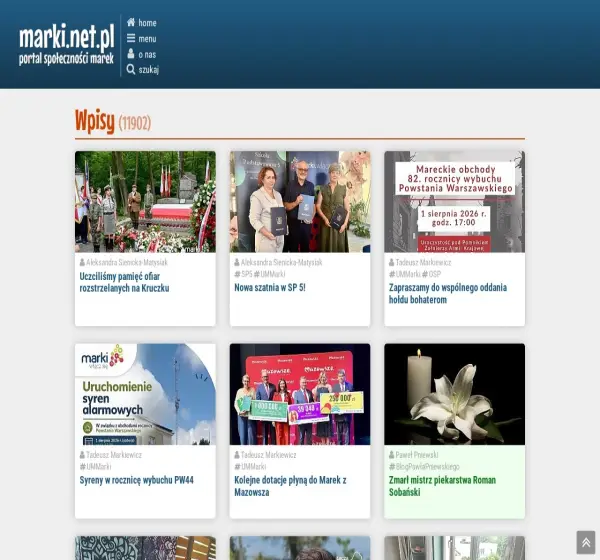The height and width of the screenshot is (560, 600).
Task: Open article Nowa szatnia w SP 5!
Action: [x=270, y=287]
